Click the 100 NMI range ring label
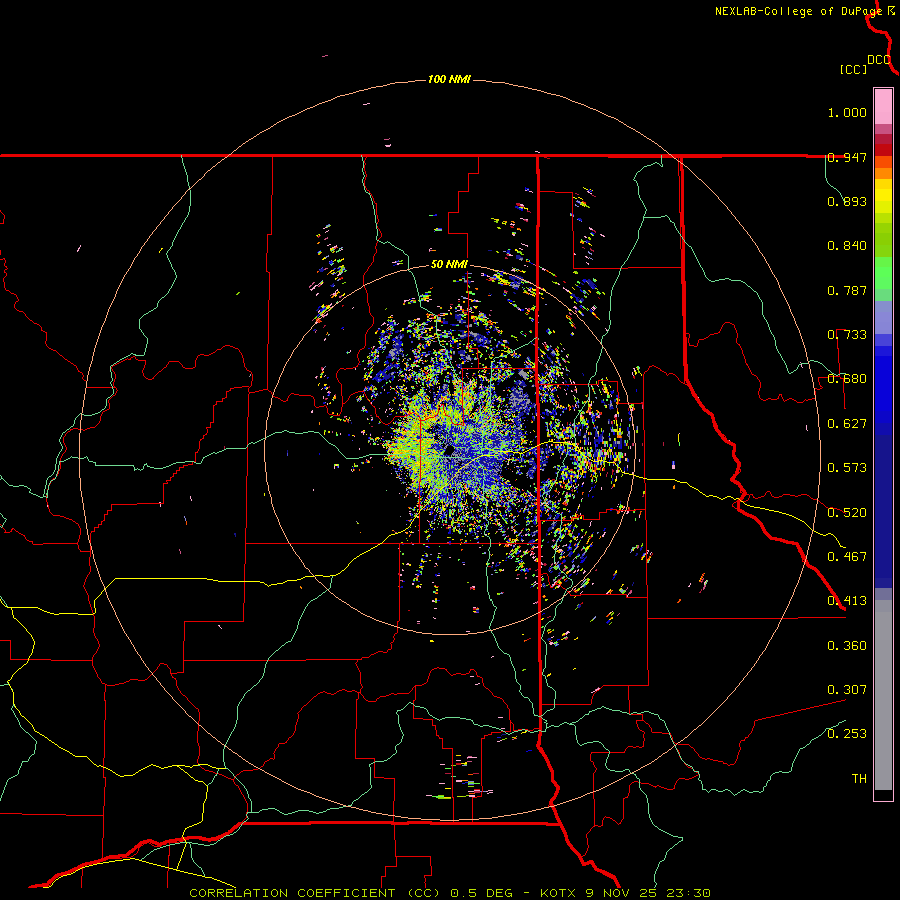This screenshot has width=900, height=900. [x=449, y=79]
